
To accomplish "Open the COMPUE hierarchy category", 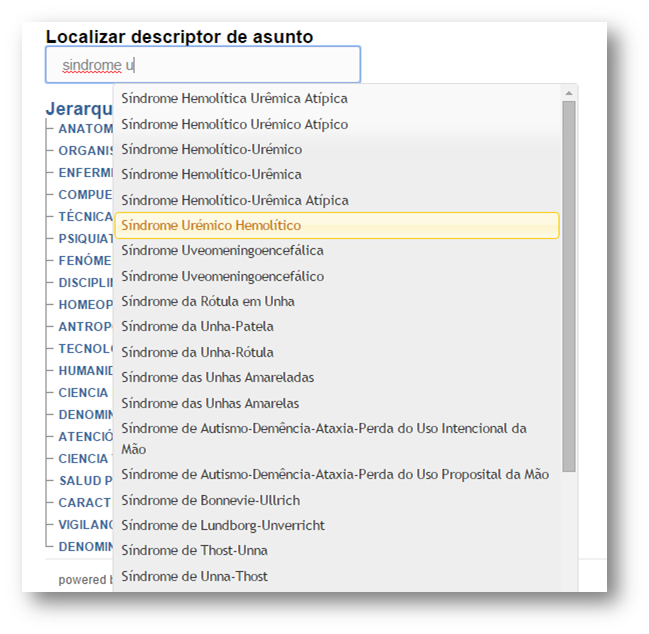I will tap(86, 195).
